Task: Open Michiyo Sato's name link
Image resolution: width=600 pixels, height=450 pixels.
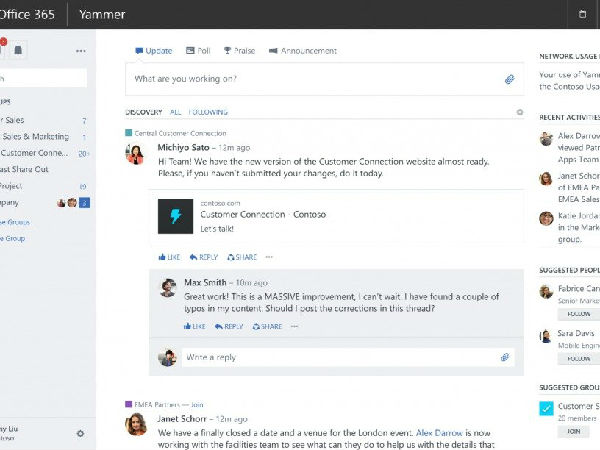Action: pyautogui.click(x=183, y=148)
